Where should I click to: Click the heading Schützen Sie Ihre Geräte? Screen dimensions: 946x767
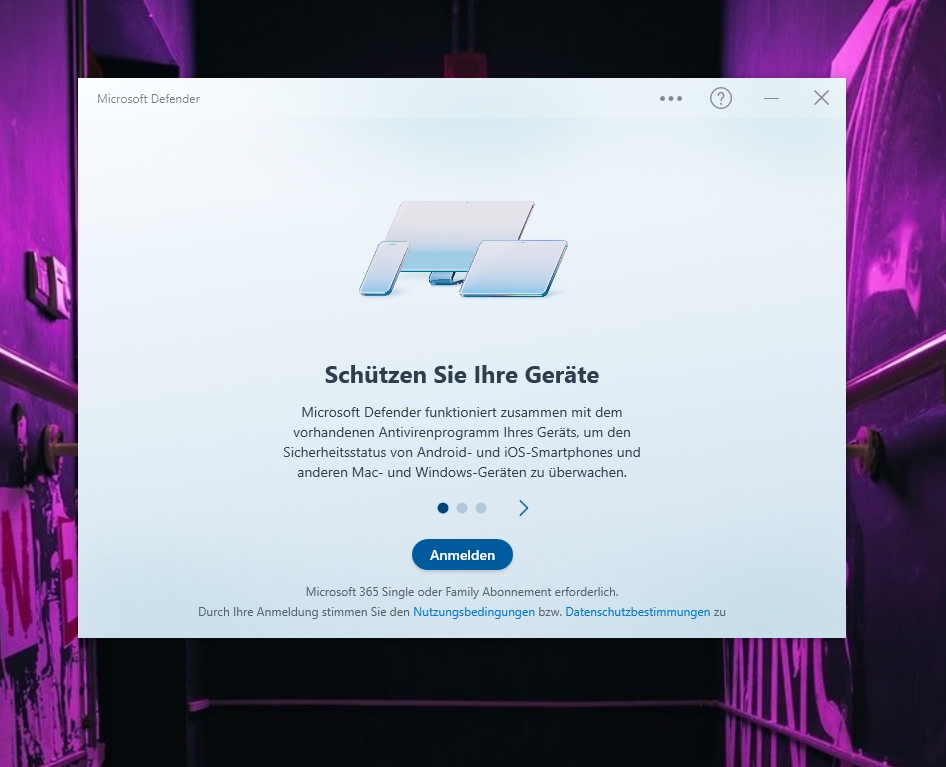[x=462, y=375]
